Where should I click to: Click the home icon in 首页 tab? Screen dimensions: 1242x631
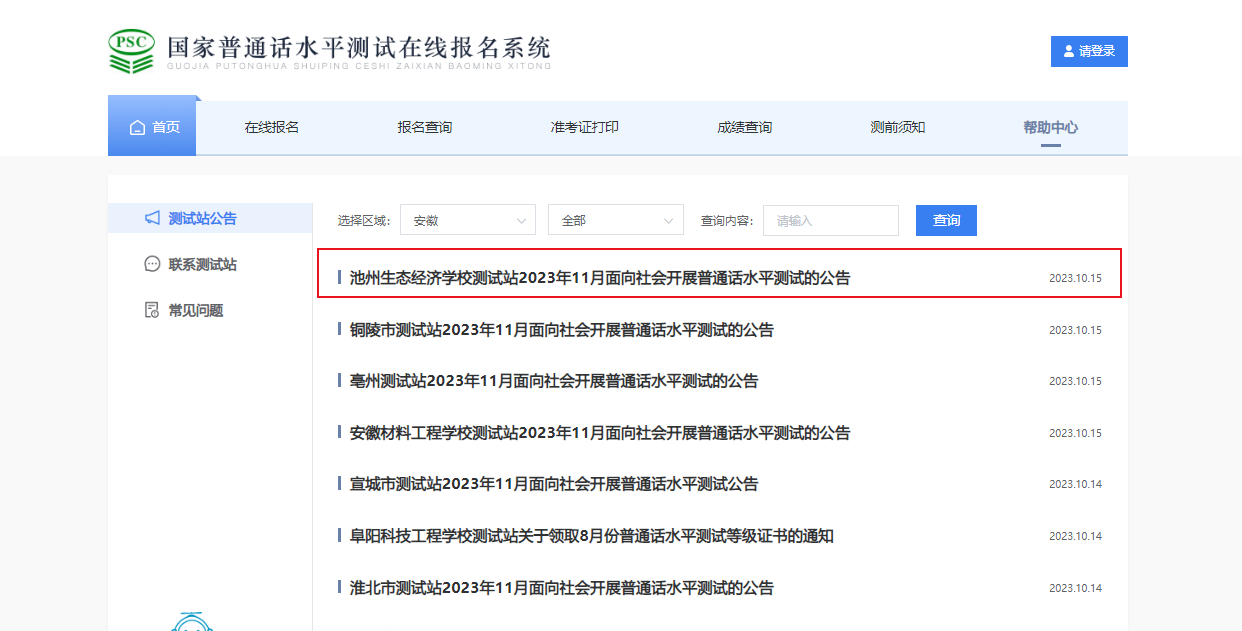click(138, 128)
